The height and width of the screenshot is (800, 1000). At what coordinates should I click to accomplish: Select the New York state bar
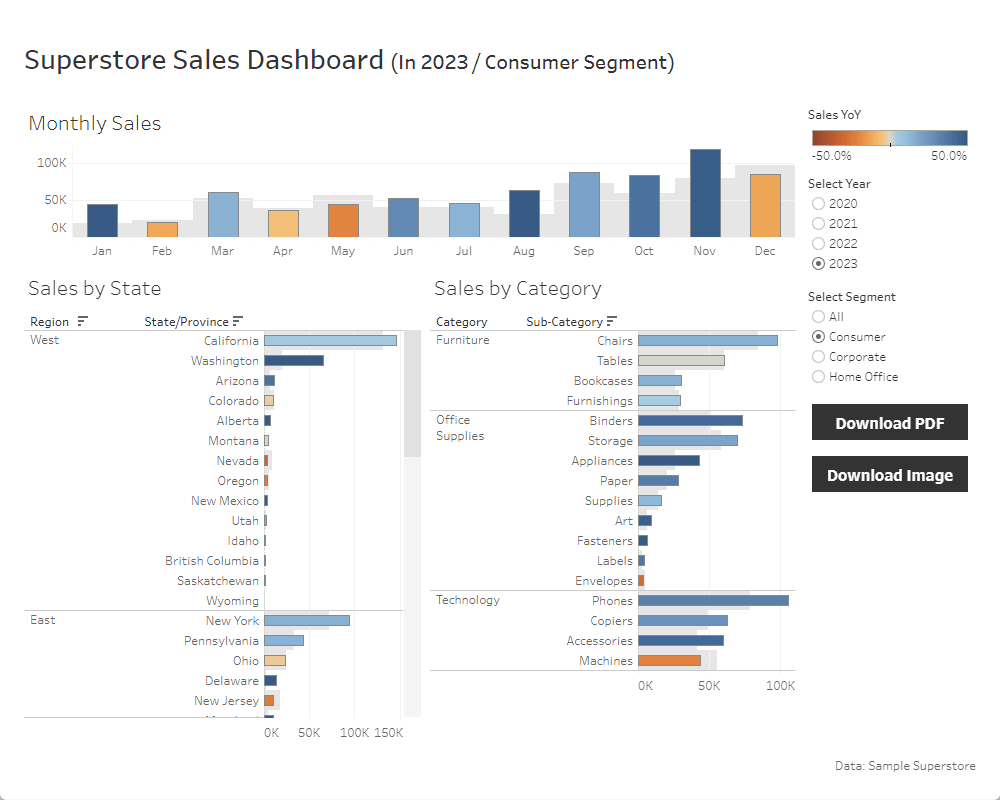tap(306, 621)
